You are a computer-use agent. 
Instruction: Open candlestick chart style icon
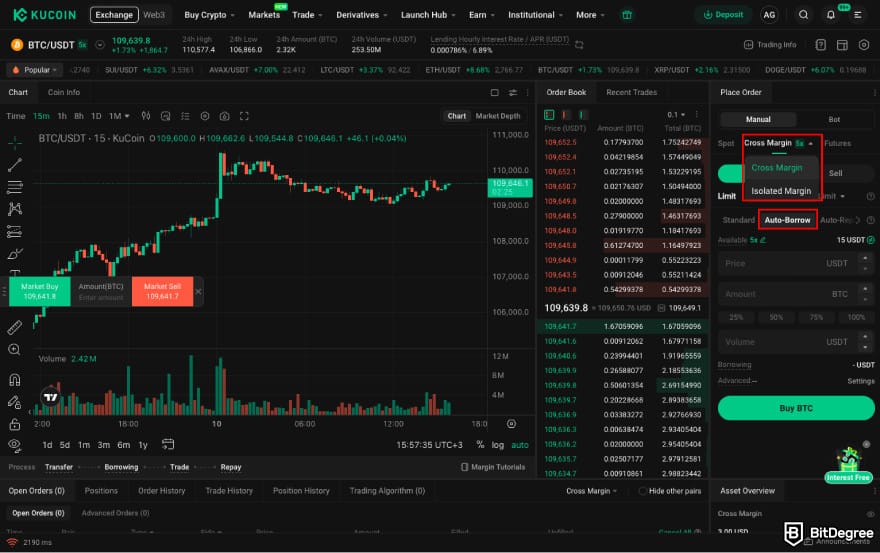click(x=146, y=116)
